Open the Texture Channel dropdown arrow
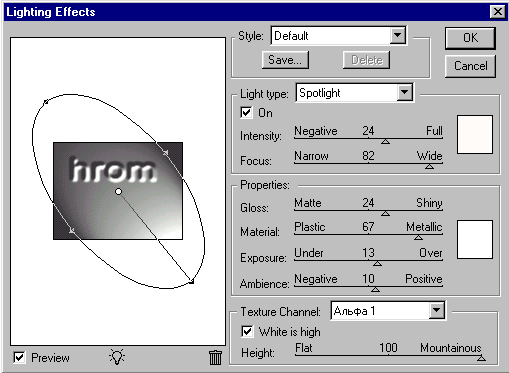The image size is (509, 373). point(436,311)
